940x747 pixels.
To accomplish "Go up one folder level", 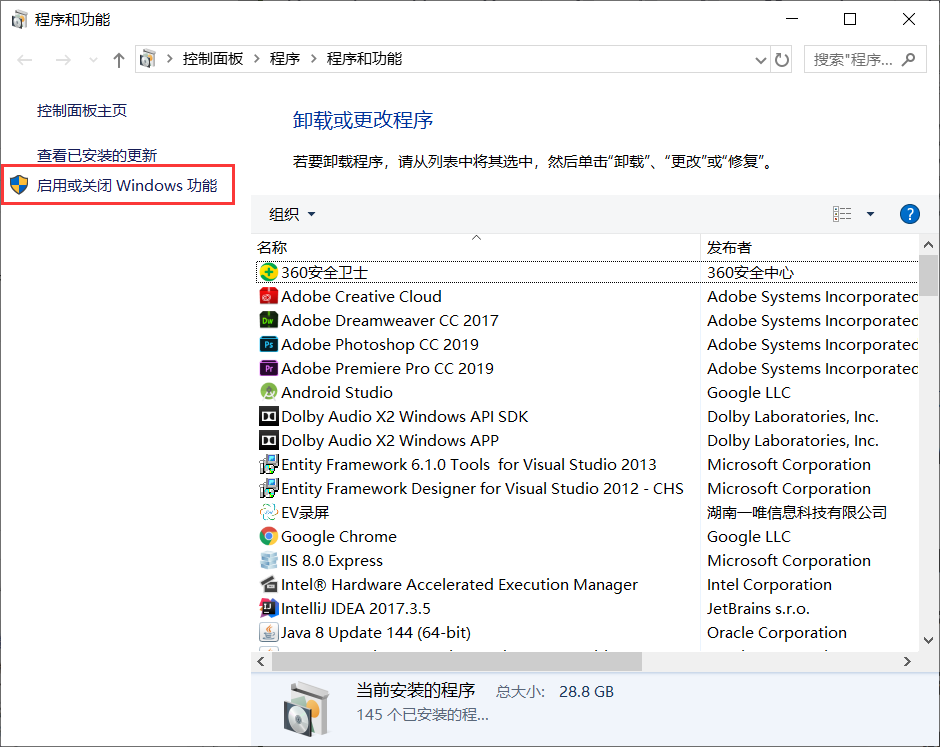I will 119,59.
